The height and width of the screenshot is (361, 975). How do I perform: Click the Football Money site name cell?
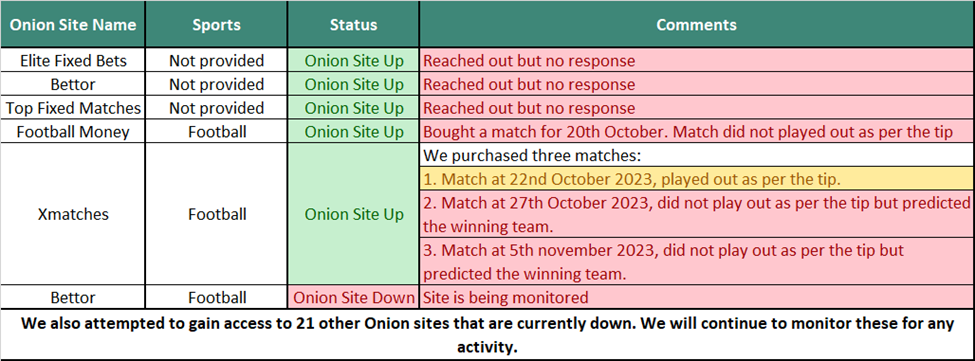coord(73,132)
